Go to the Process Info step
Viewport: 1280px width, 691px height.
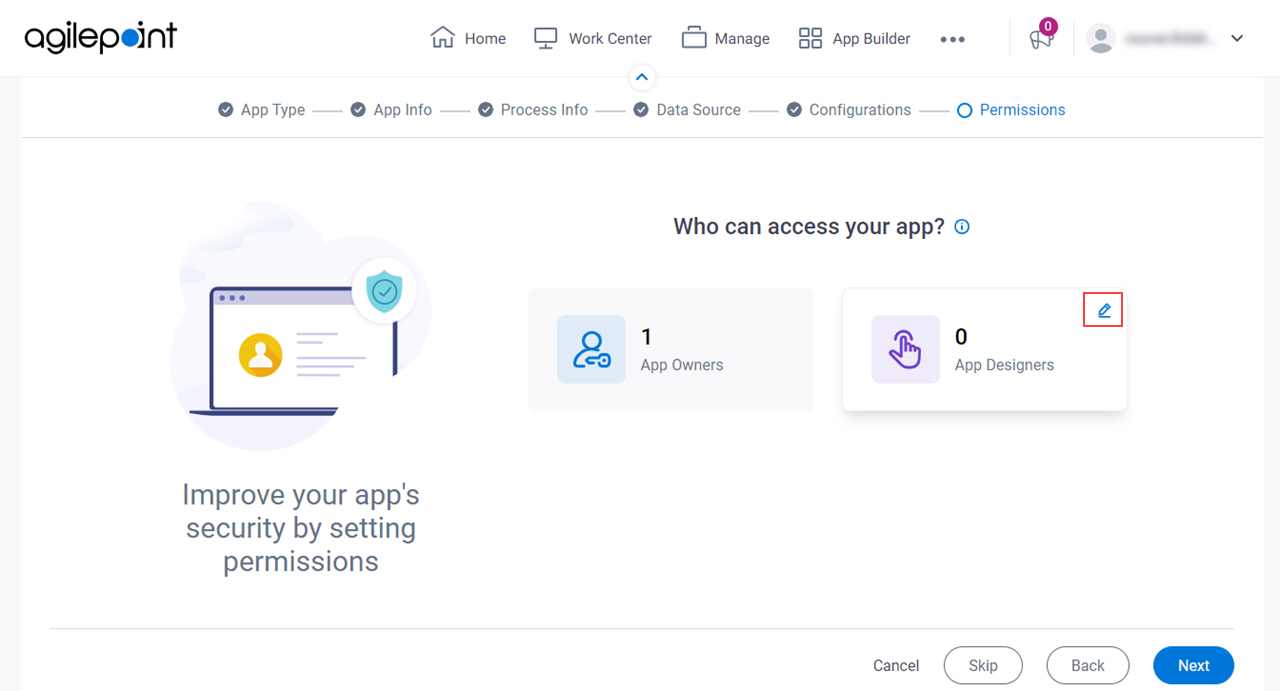(x=533, y=110)
